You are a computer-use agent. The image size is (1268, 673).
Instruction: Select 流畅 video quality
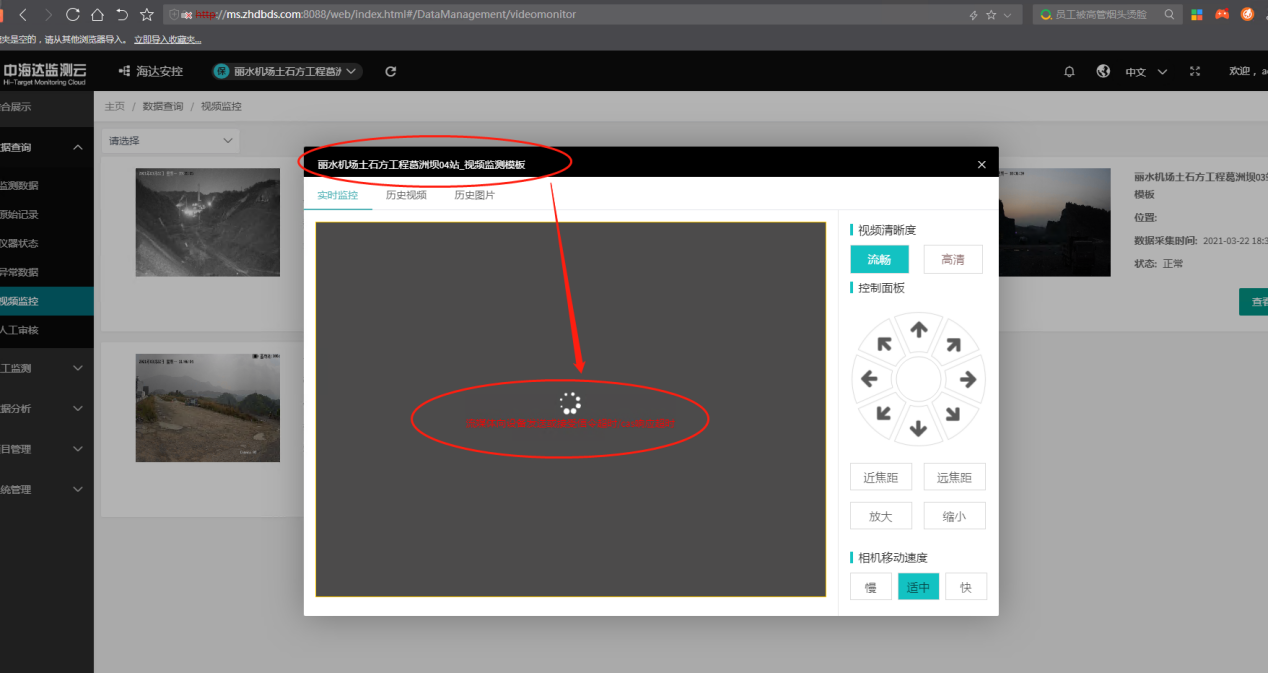pos(879,259)
